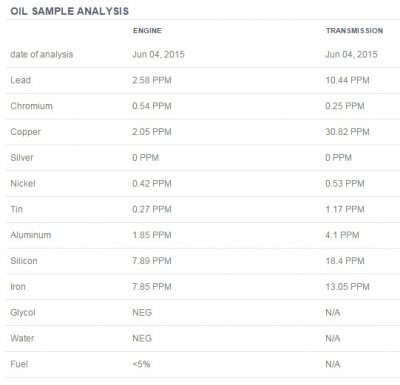Click the Chromium row label

click(31, 106)
